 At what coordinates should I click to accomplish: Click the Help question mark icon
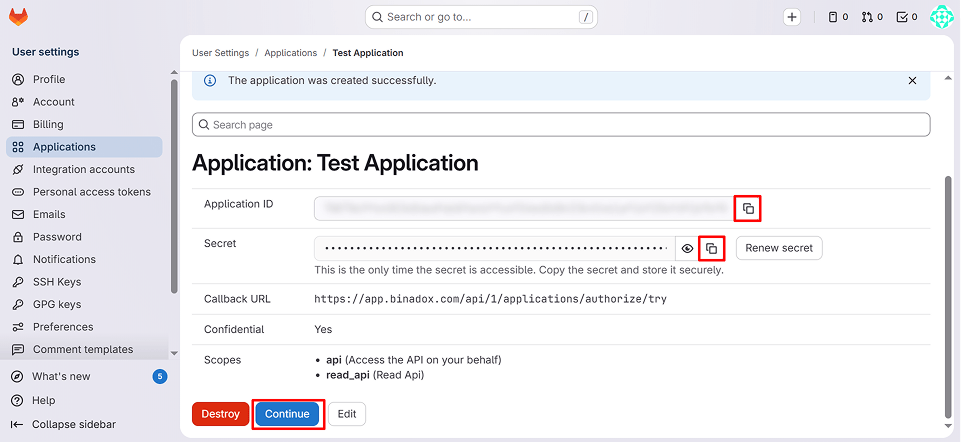point(17,400)
